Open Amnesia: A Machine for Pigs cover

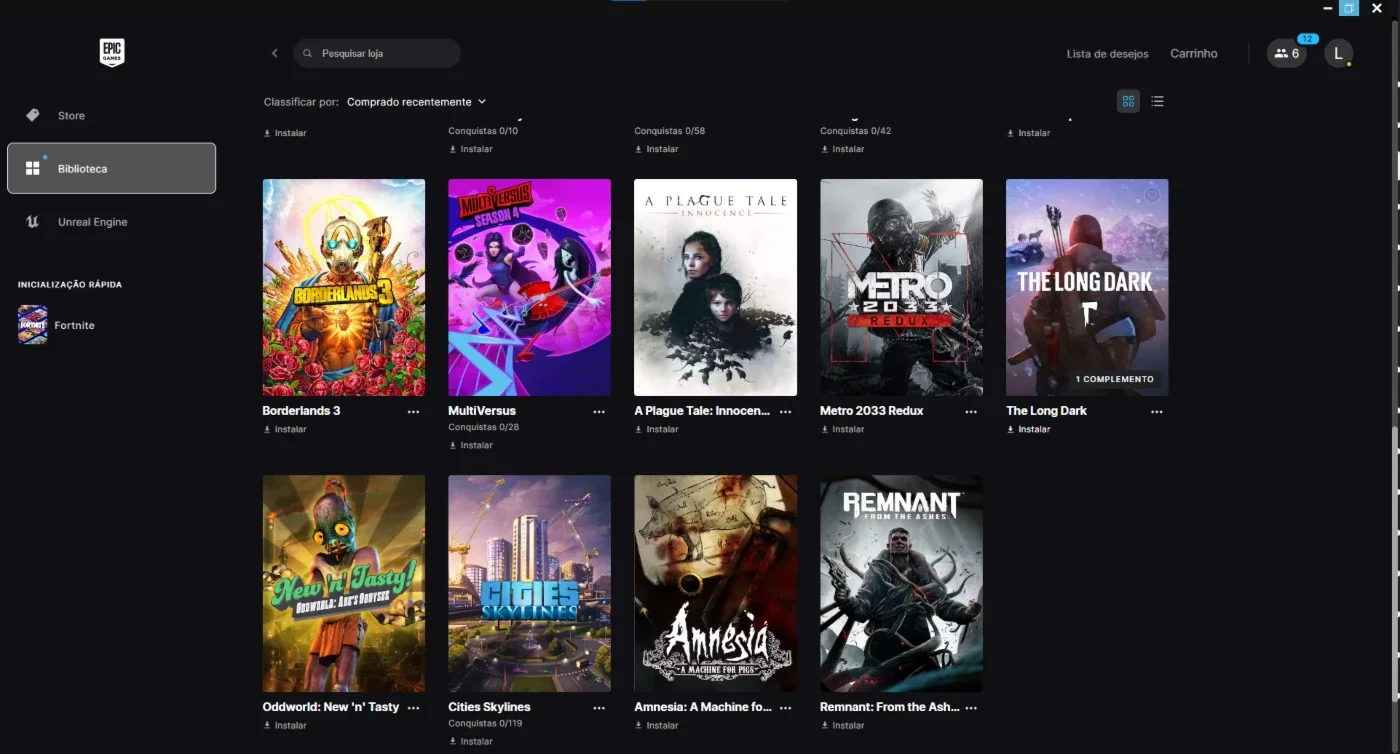coord(716,583)
